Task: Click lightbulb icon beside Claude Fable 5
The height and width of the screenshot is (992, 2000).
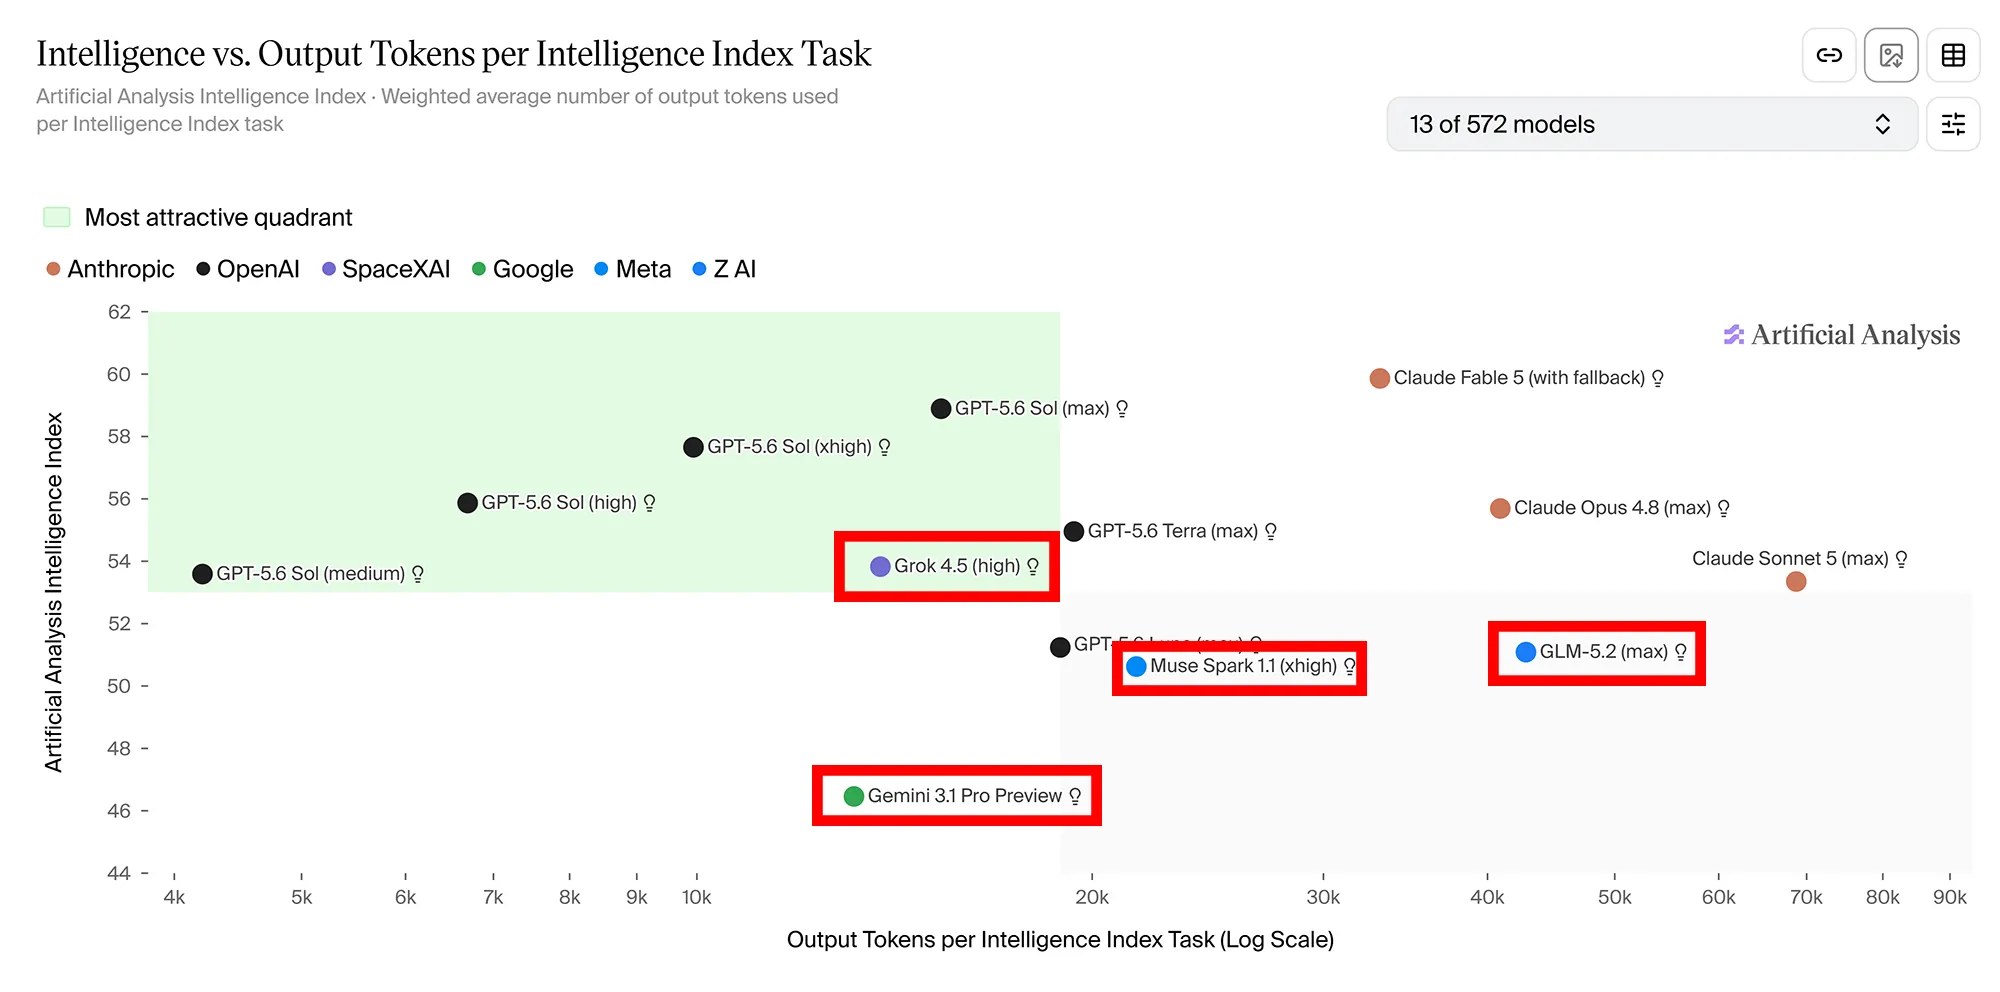Action: [x=1658, y=378]
